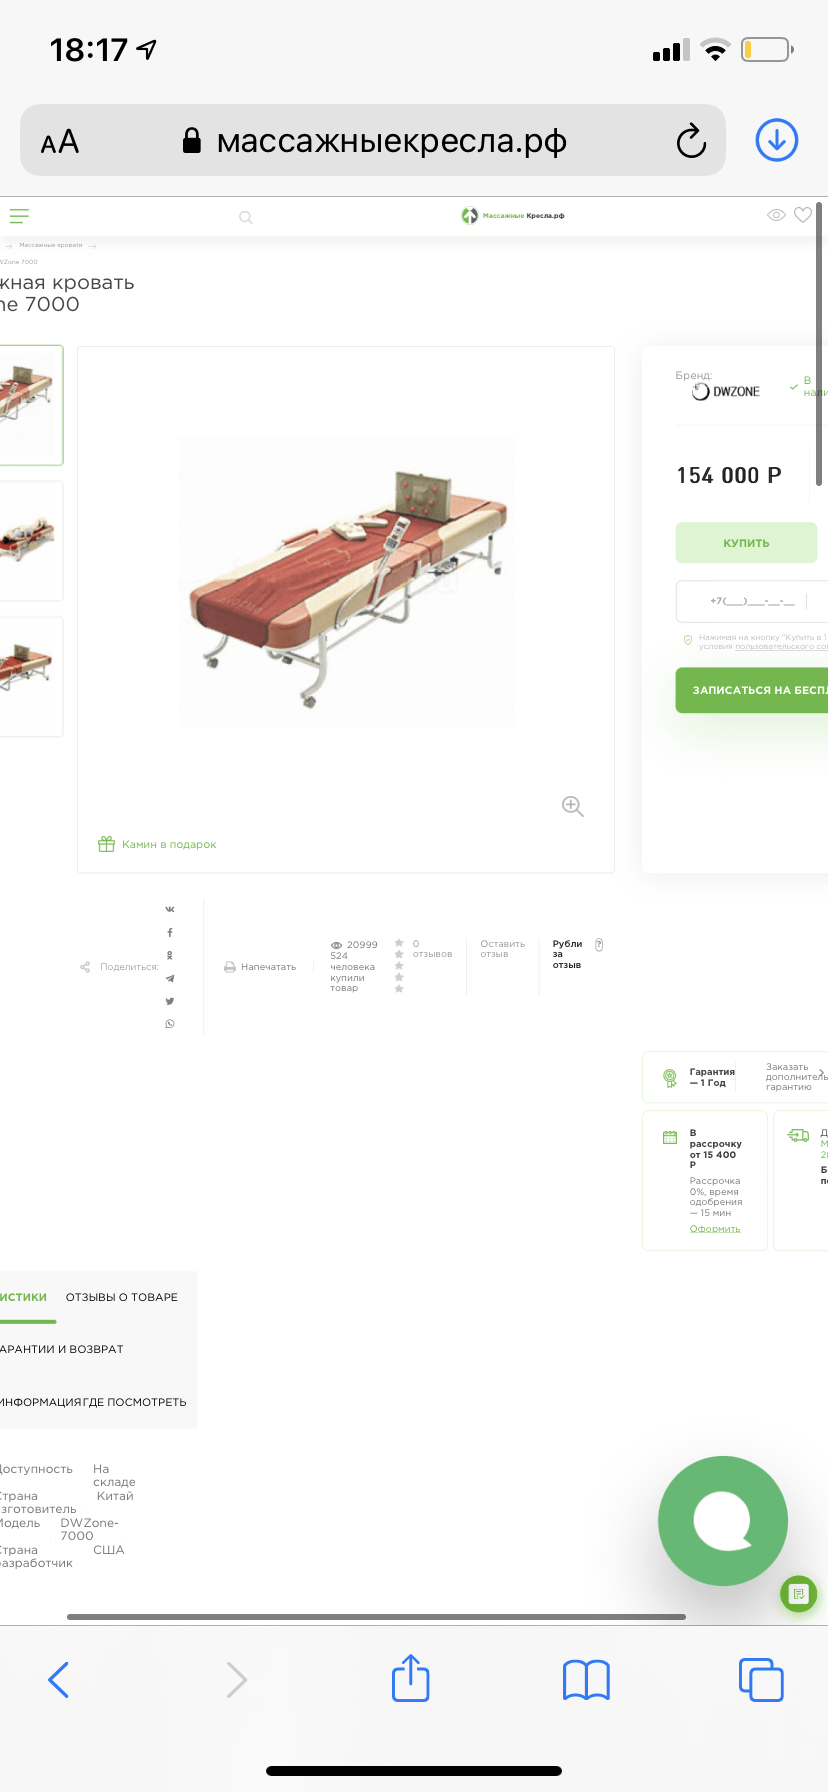Click the Напечатать print link

260,967
